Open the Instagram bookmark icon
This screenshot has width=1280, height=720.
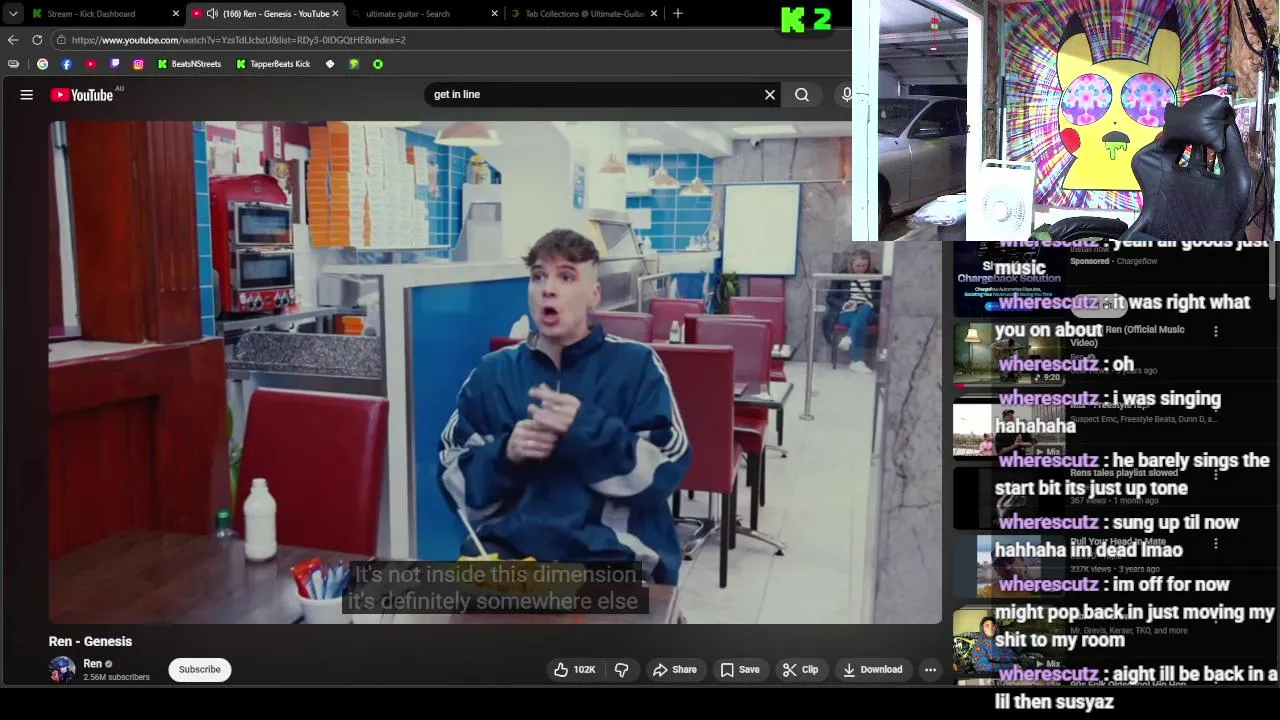138,64
